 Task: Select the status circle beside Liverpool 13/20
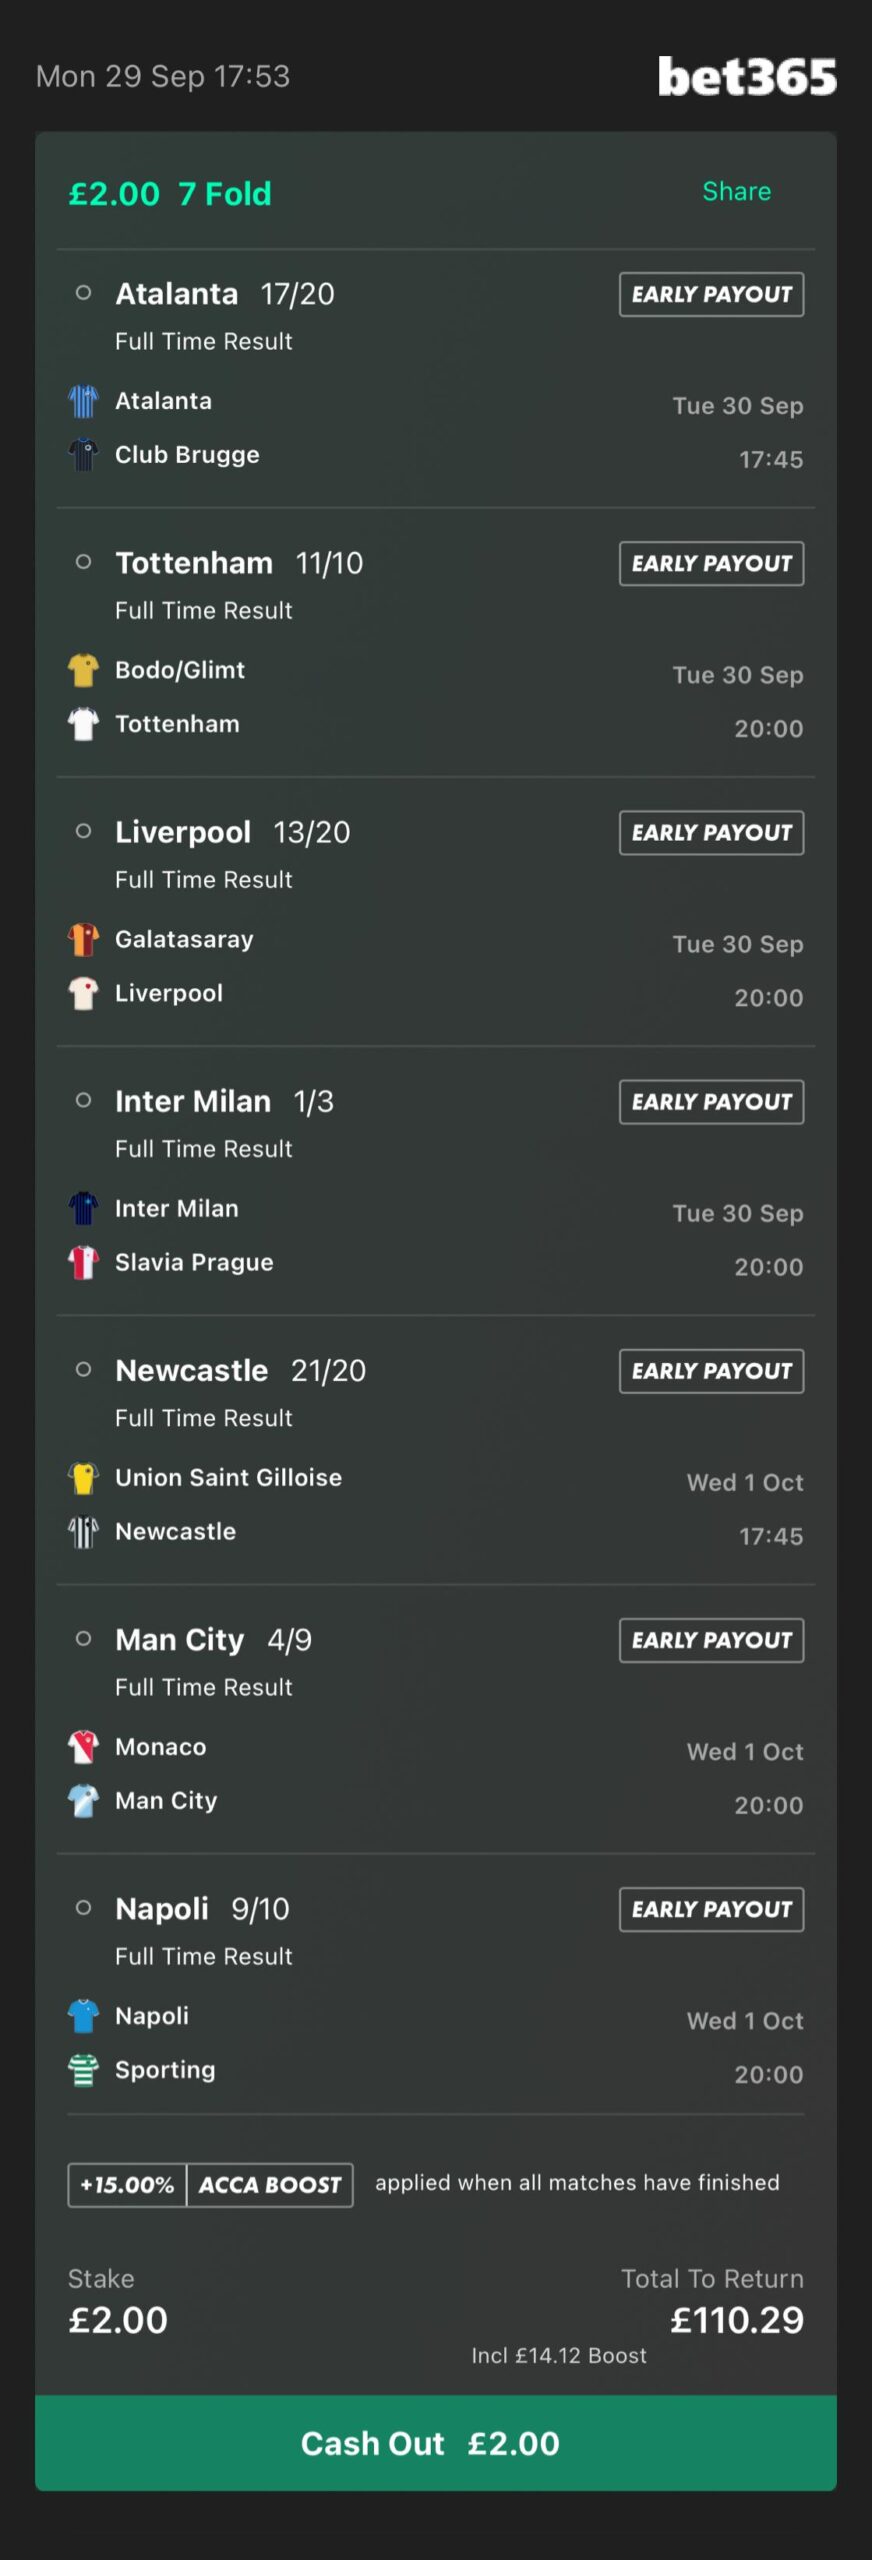point(84,831)
